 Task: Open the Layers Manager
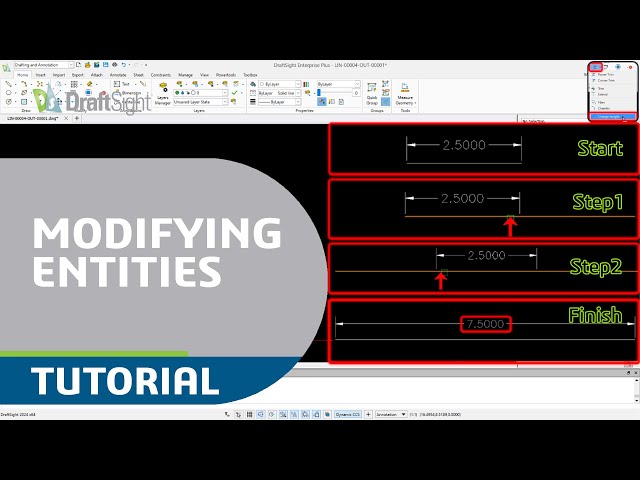[x=163, y=95]
